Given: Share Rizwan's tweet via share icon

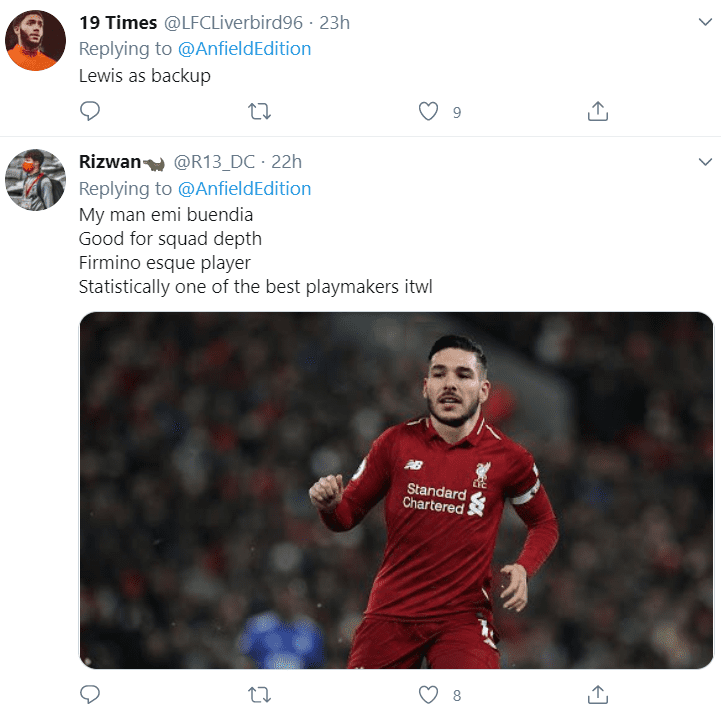Looking at the screenshot, I should tap(598, 694).
